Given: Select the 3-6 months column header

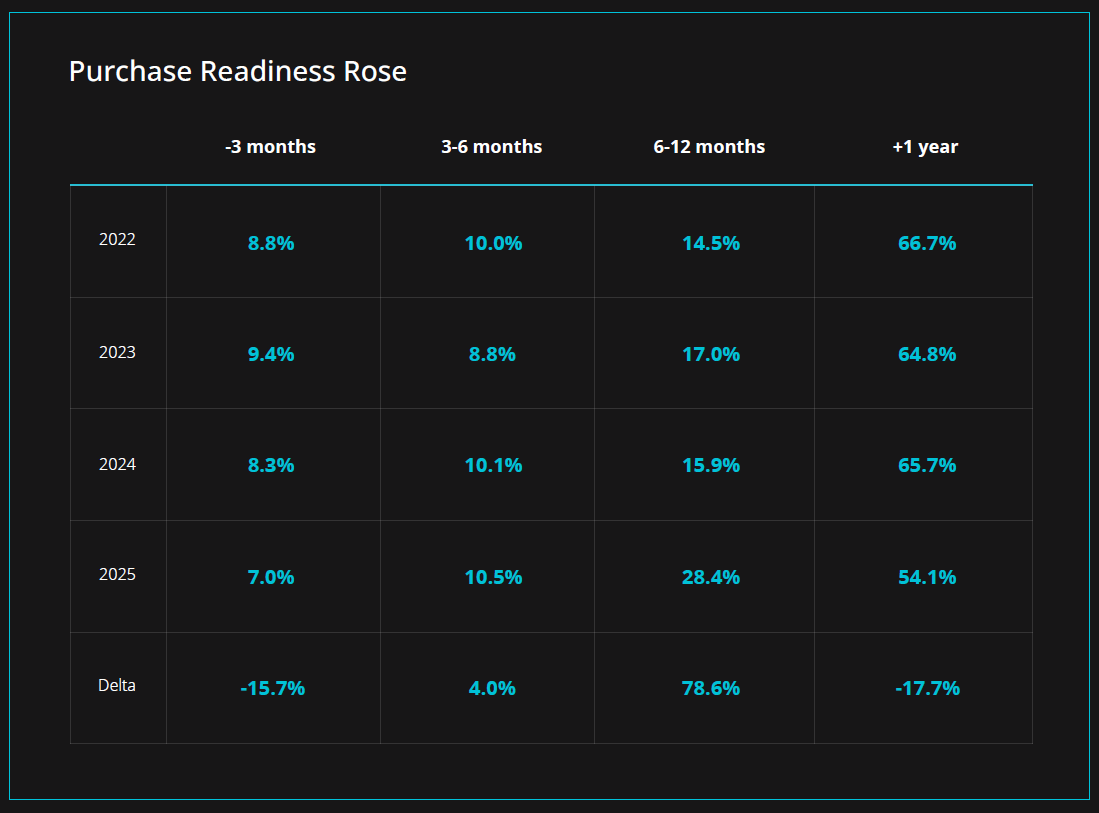Looking at the screenshot, I should click(491, 147).
